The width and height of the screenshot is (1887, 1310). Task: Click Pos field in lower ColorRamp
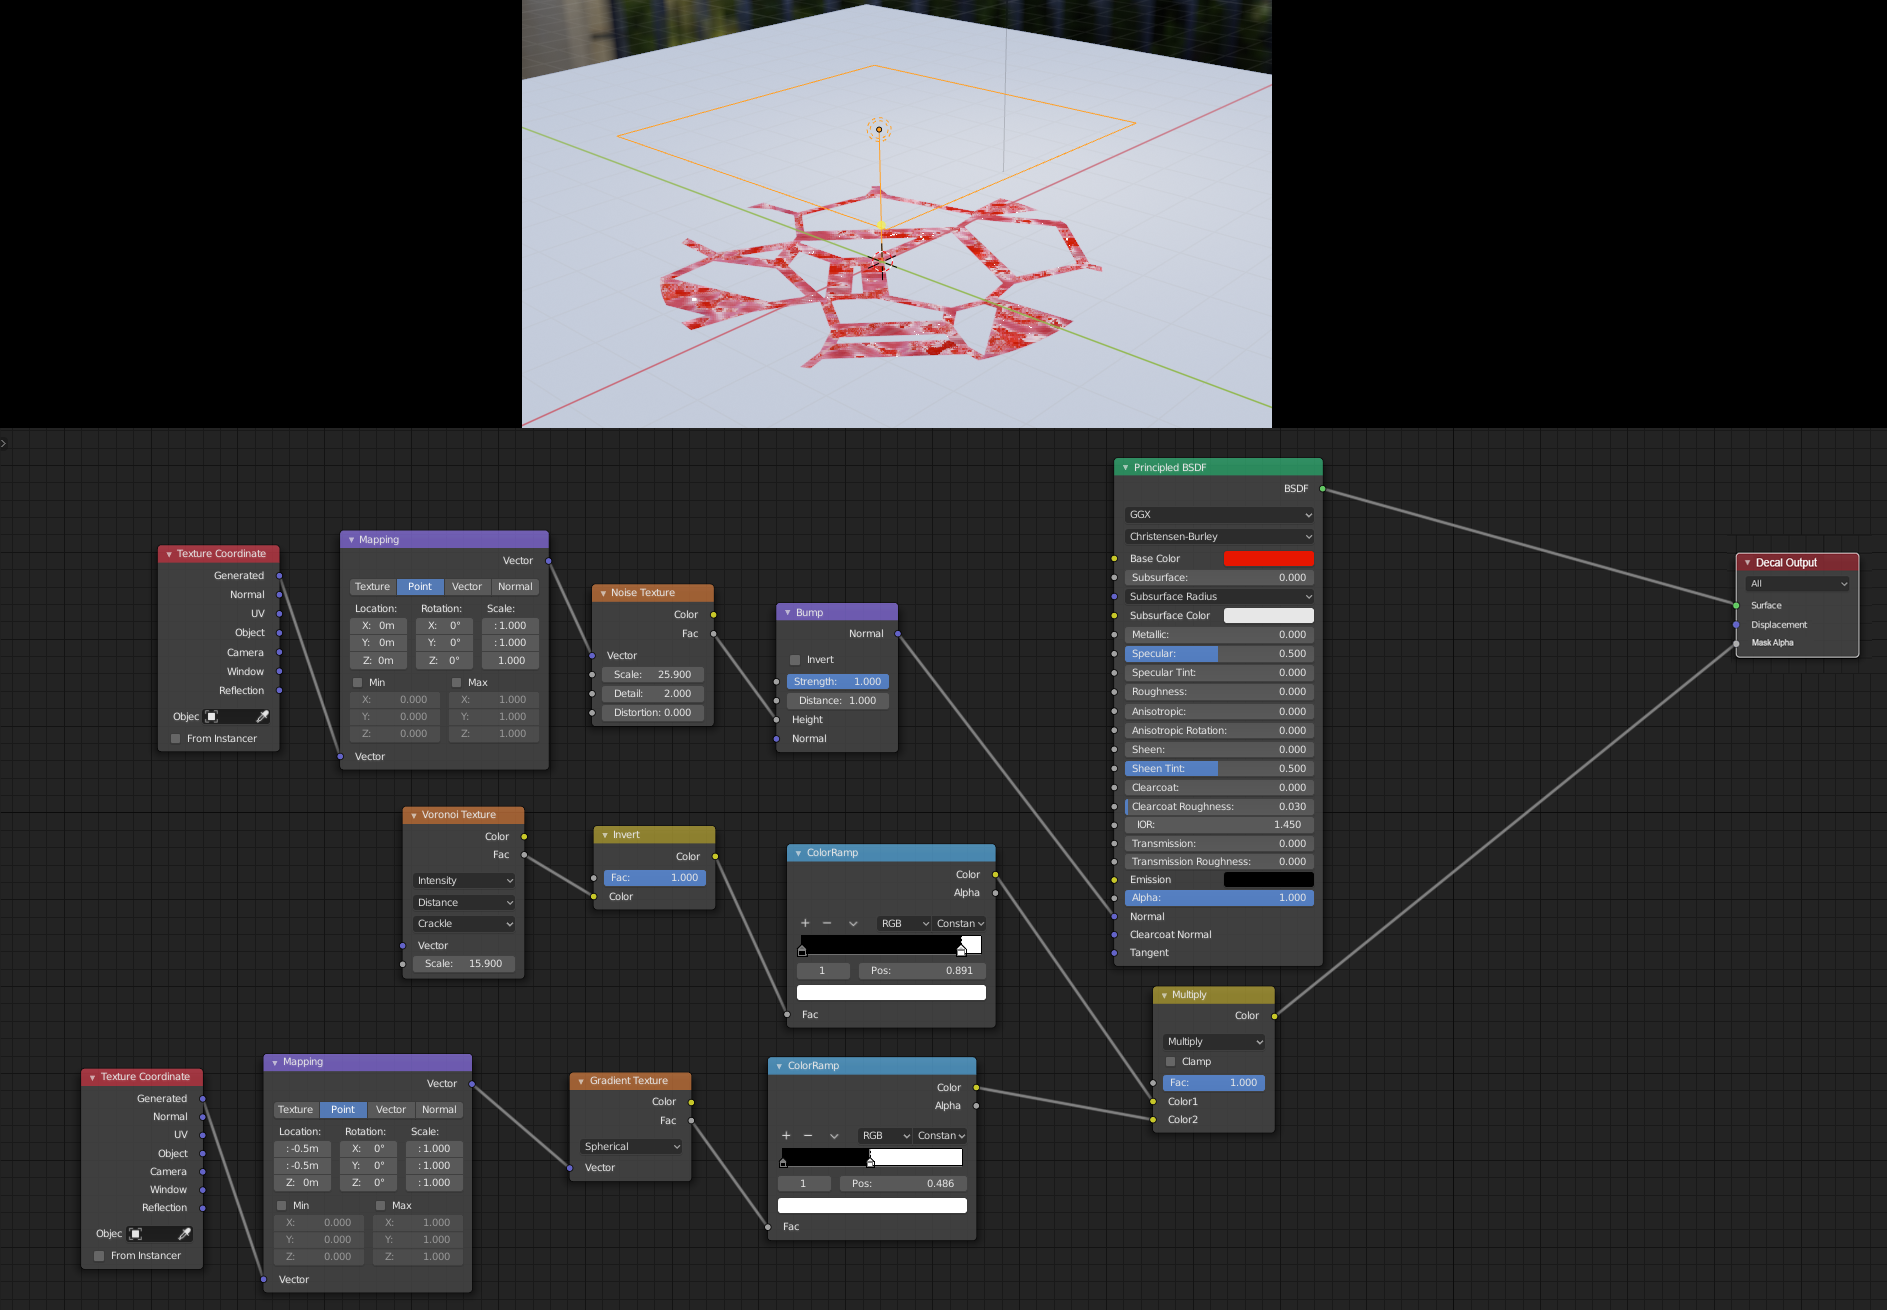pyautogui.click(x=903, y=1184)
